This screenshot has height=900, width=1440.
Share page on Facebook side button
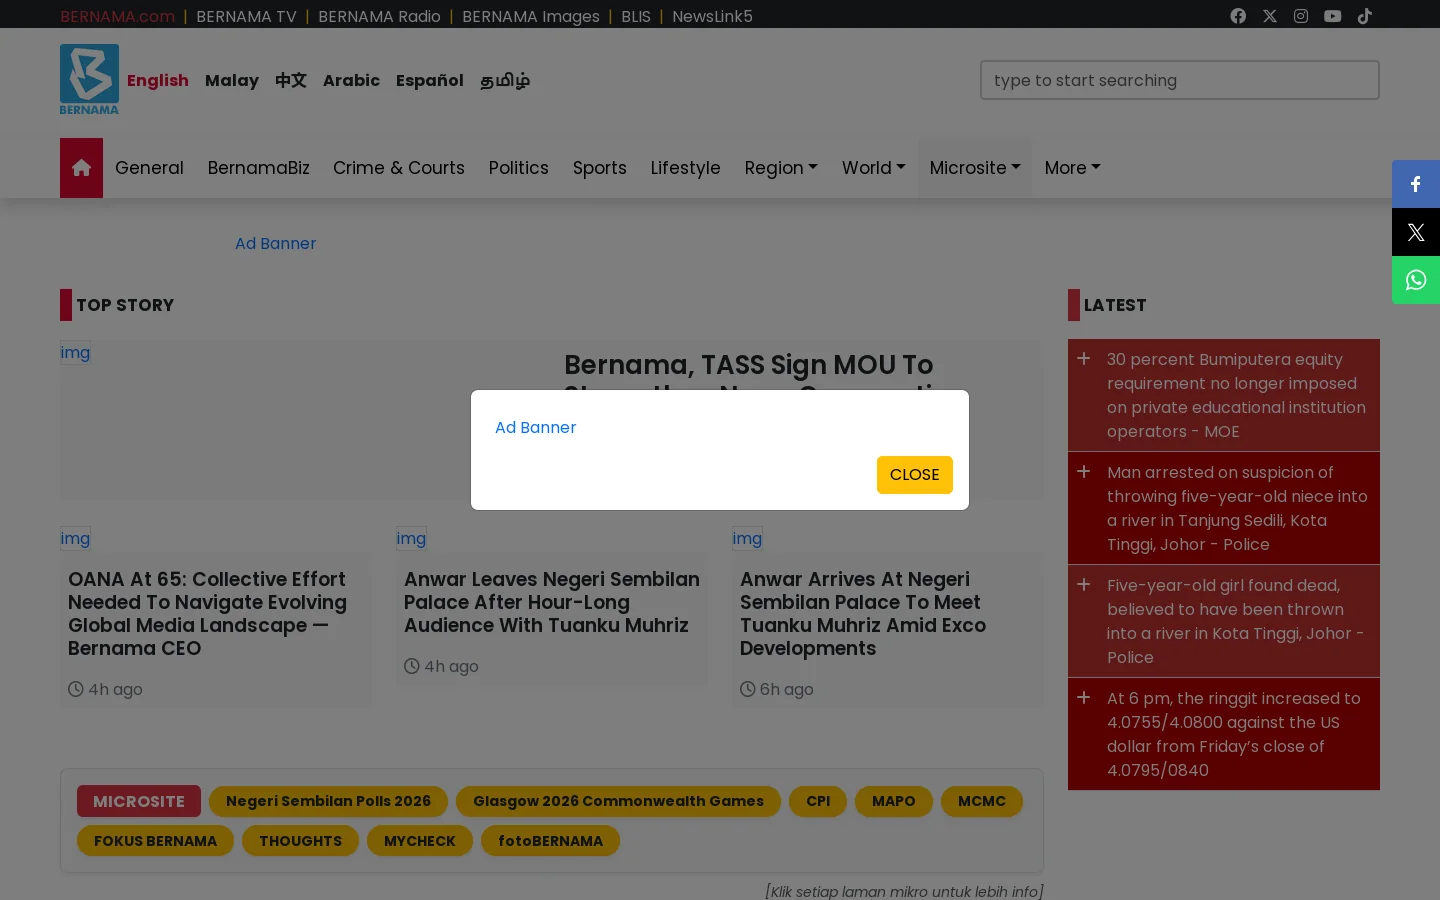point(1416,184)
